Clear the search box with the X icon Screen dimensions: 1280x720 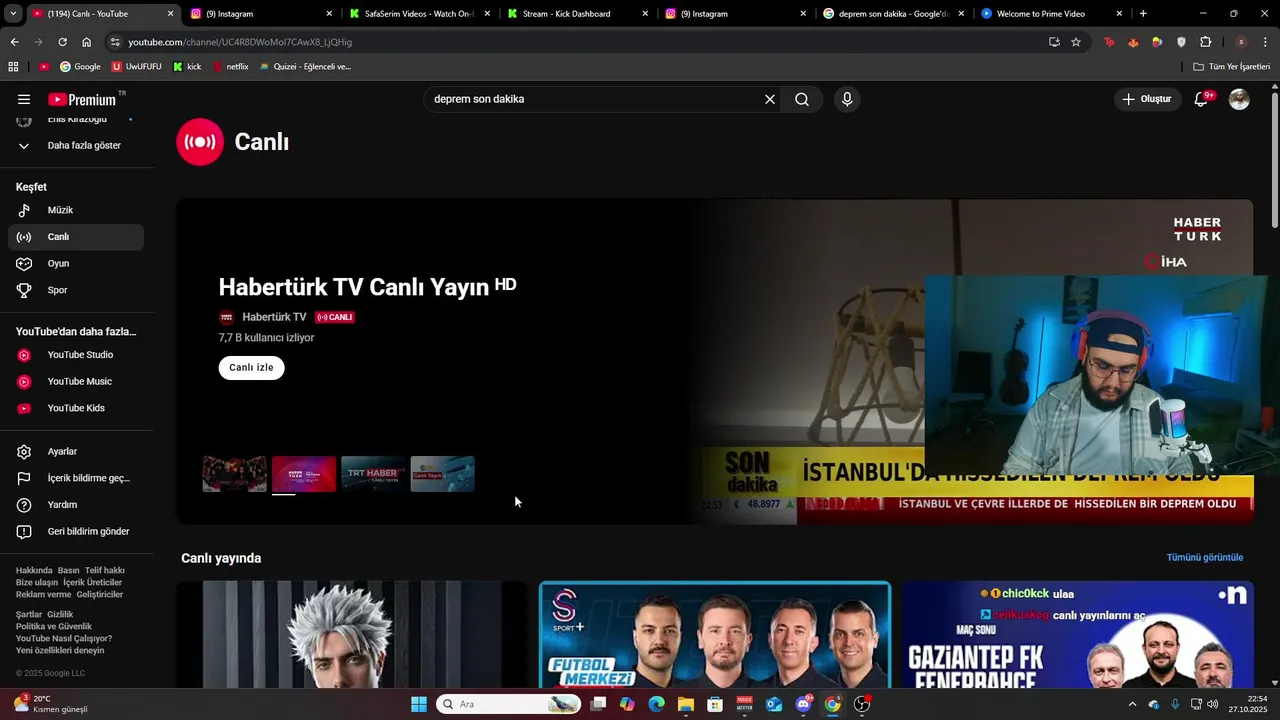coord(770,99)
